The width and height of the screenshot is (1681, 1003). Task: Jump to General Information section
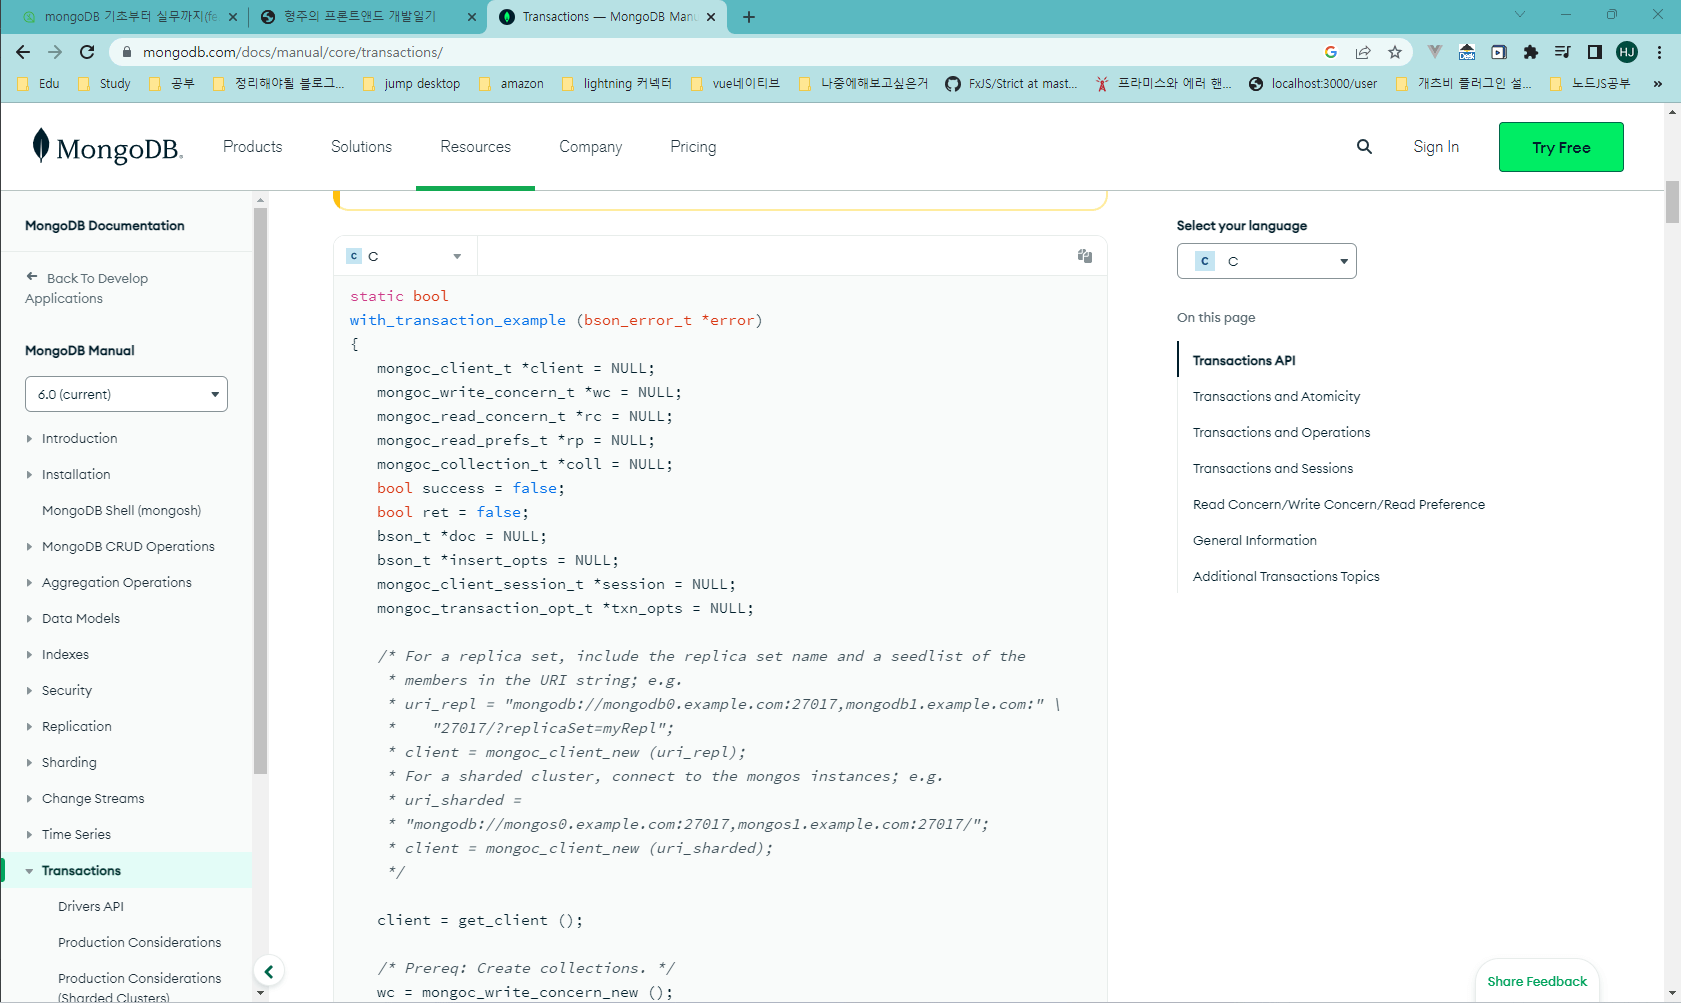click(1254, 541)
